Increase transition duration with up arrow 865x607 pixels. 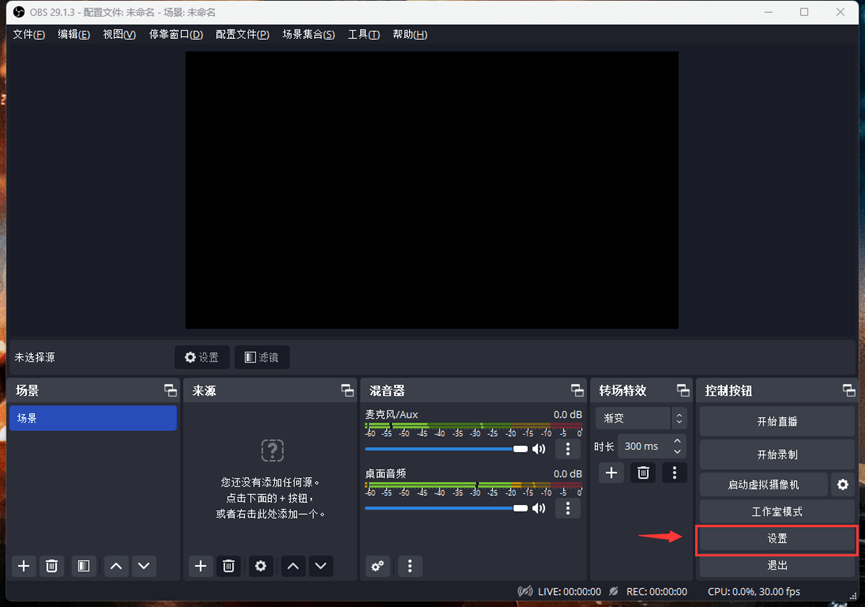pos(677,441)
